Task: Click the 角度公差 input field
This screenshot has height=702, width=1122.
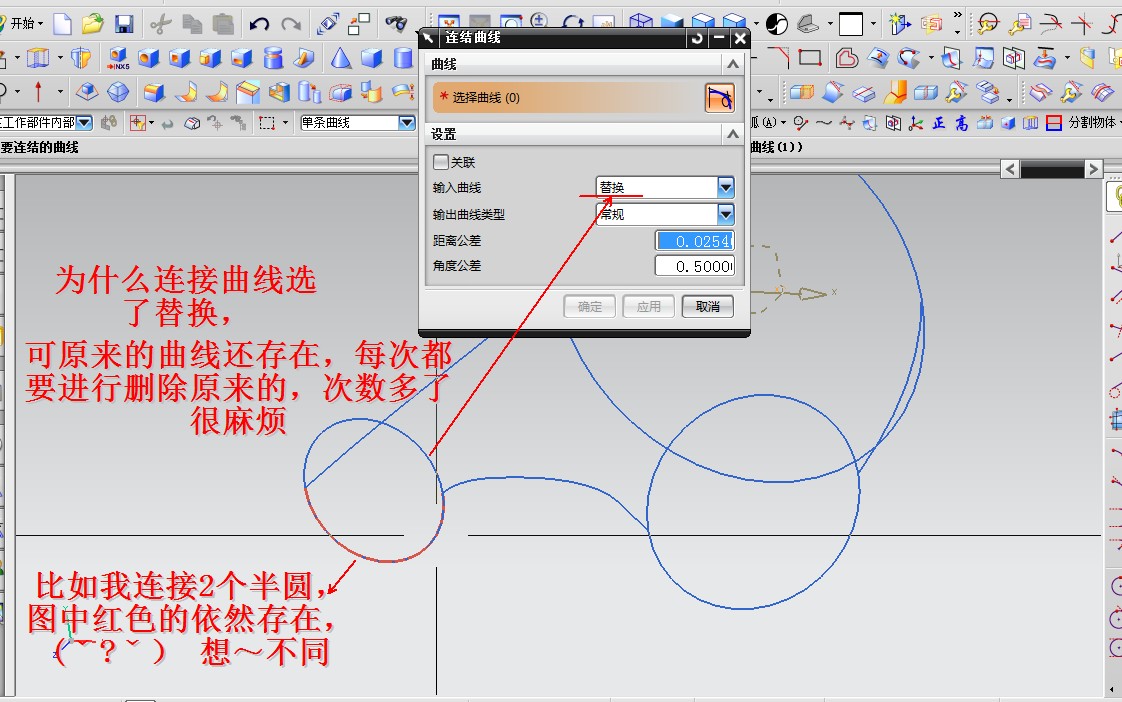Action: tap(695, 266)
